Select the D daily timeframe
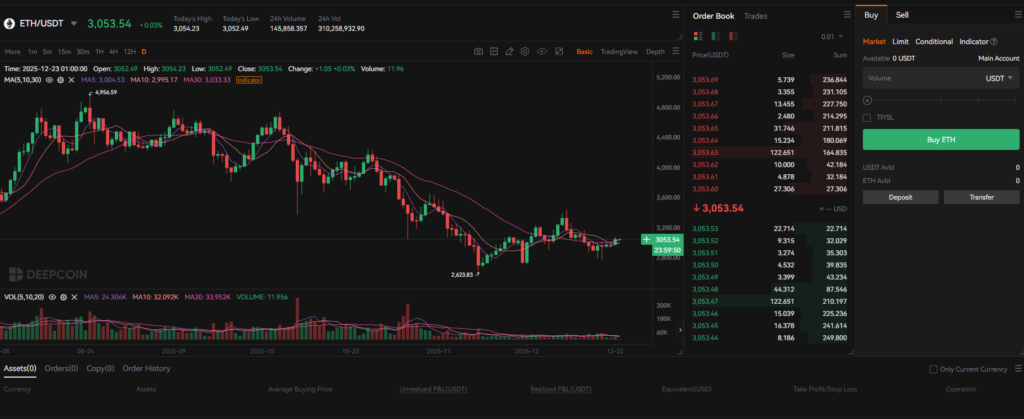Screen dimensions: 1024x419 tap(144, 52)
